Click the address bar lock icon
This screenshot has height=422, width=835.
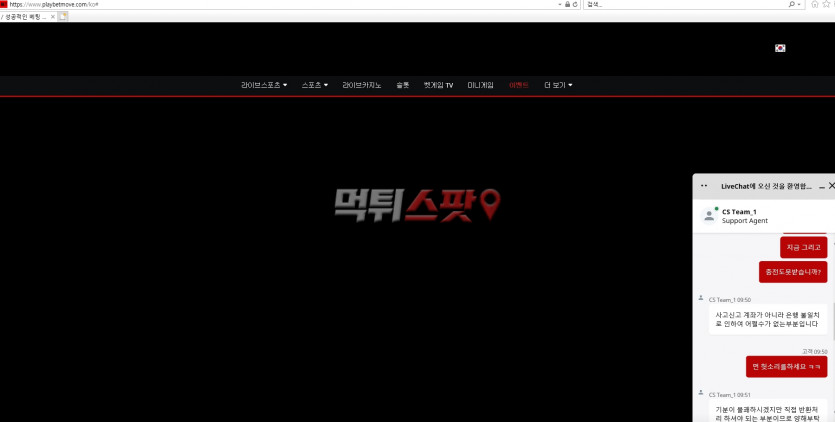coord(568,4)
